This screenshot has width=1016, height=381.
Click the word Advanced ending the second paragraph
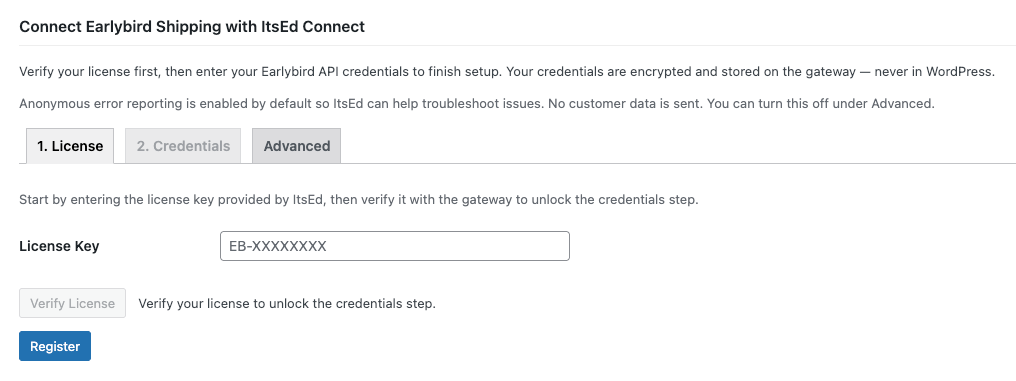click(901, 104)
